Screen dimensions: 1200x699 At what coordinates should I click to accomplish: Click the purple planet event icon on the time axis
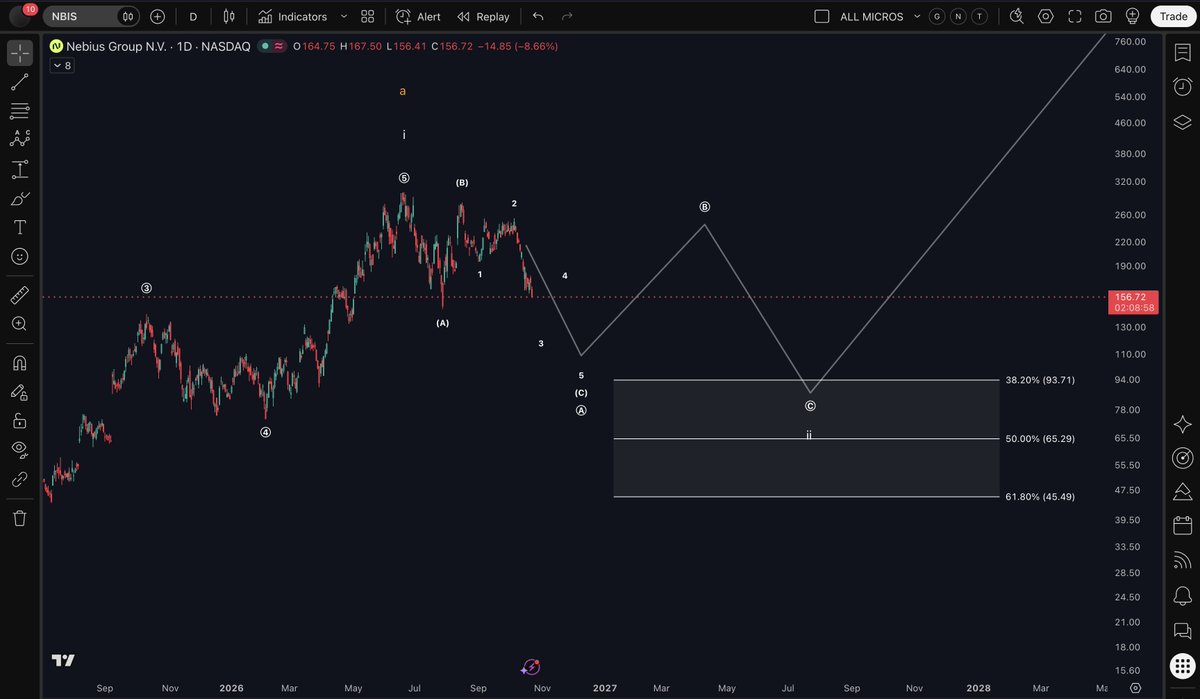pyautogui.click(x=531, y=666)
